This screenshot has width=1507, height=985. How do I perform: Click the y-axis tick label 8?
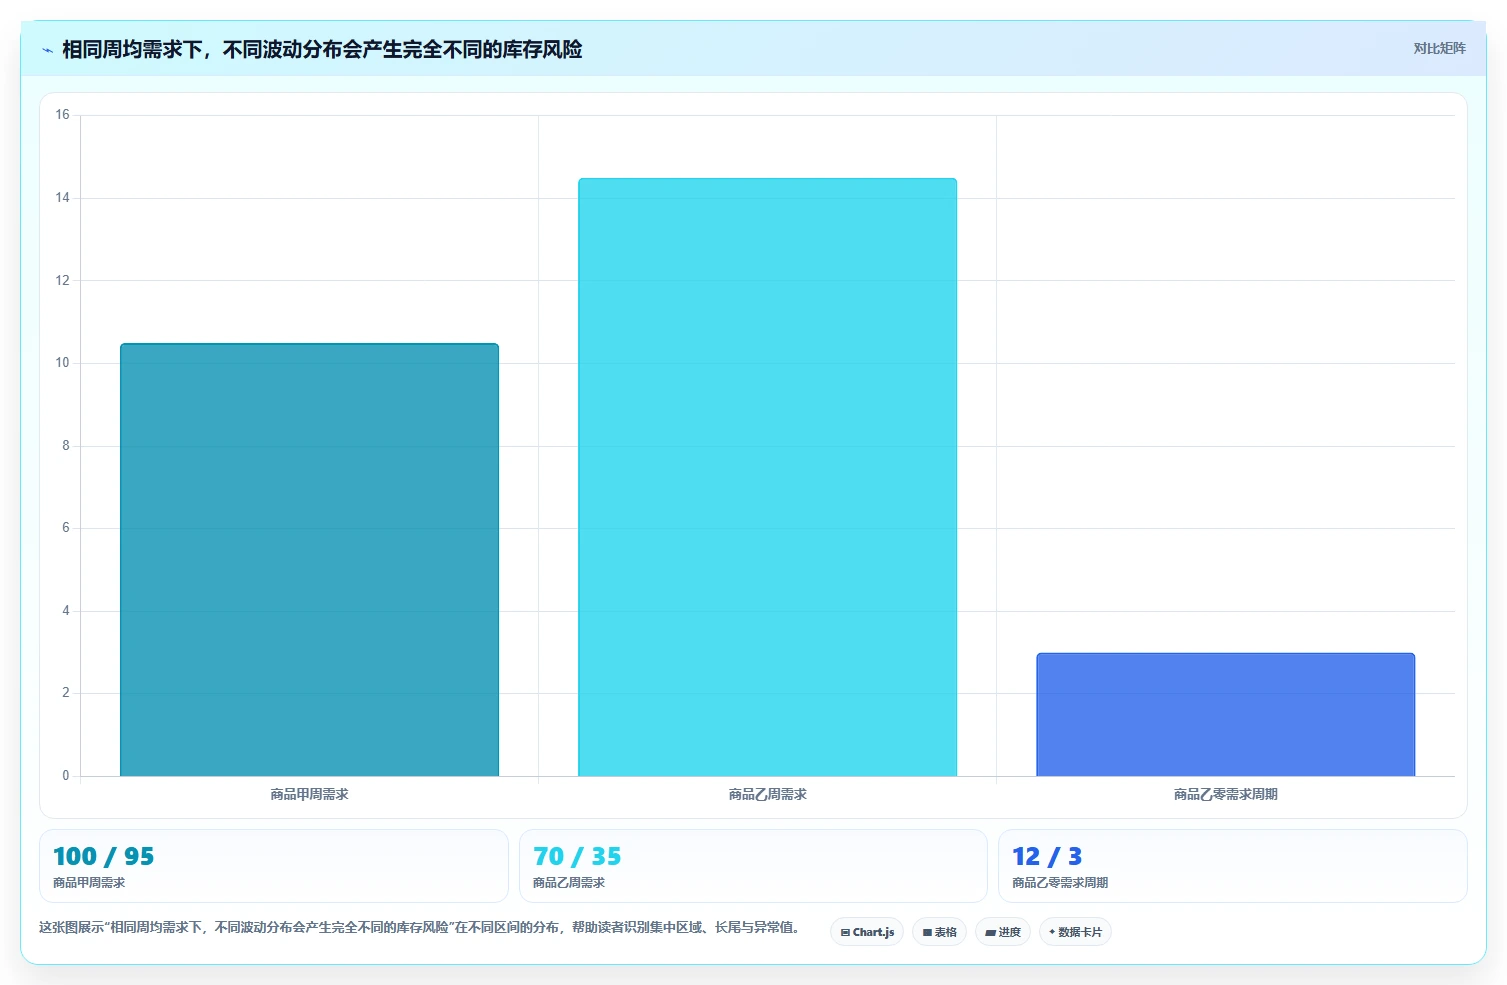click(x=66, y=446)
